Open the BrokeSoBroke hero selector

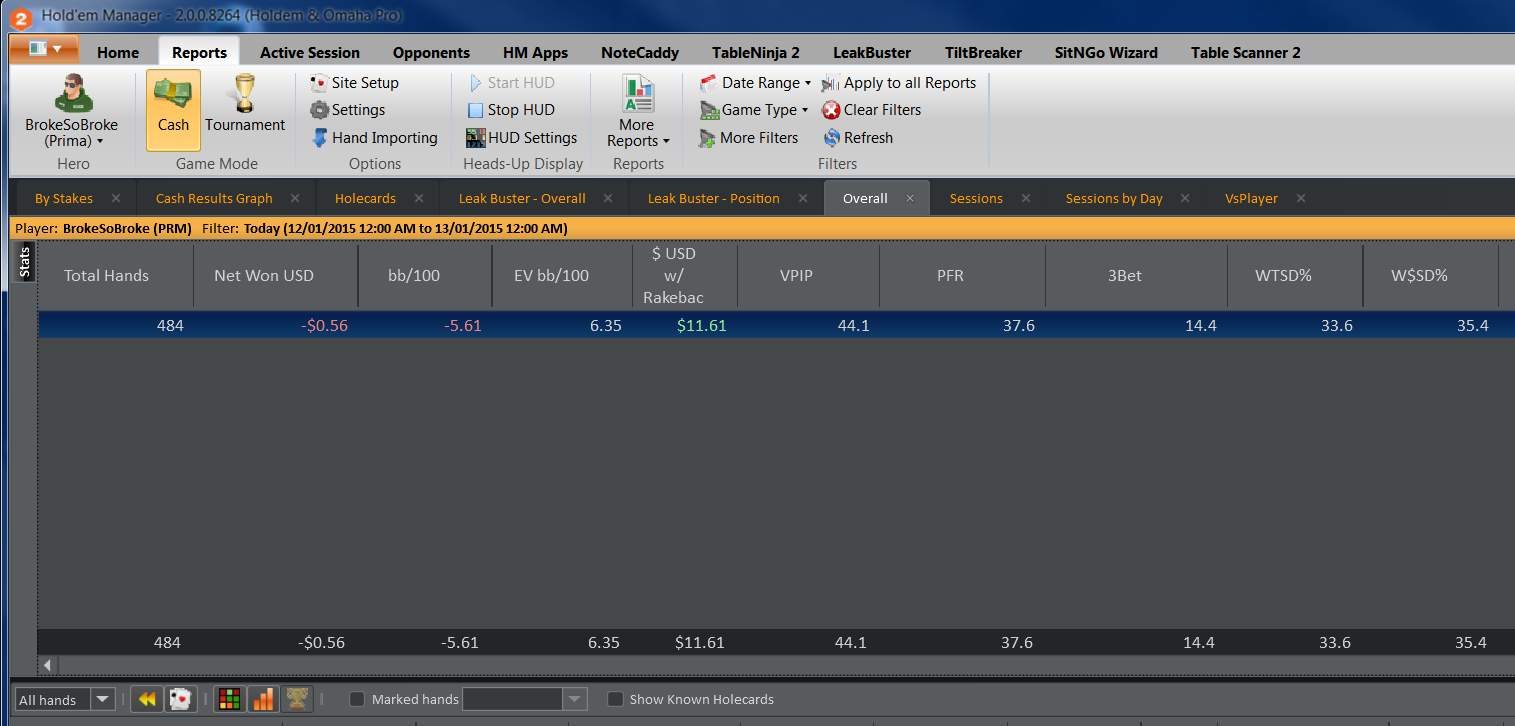point(72,110)
